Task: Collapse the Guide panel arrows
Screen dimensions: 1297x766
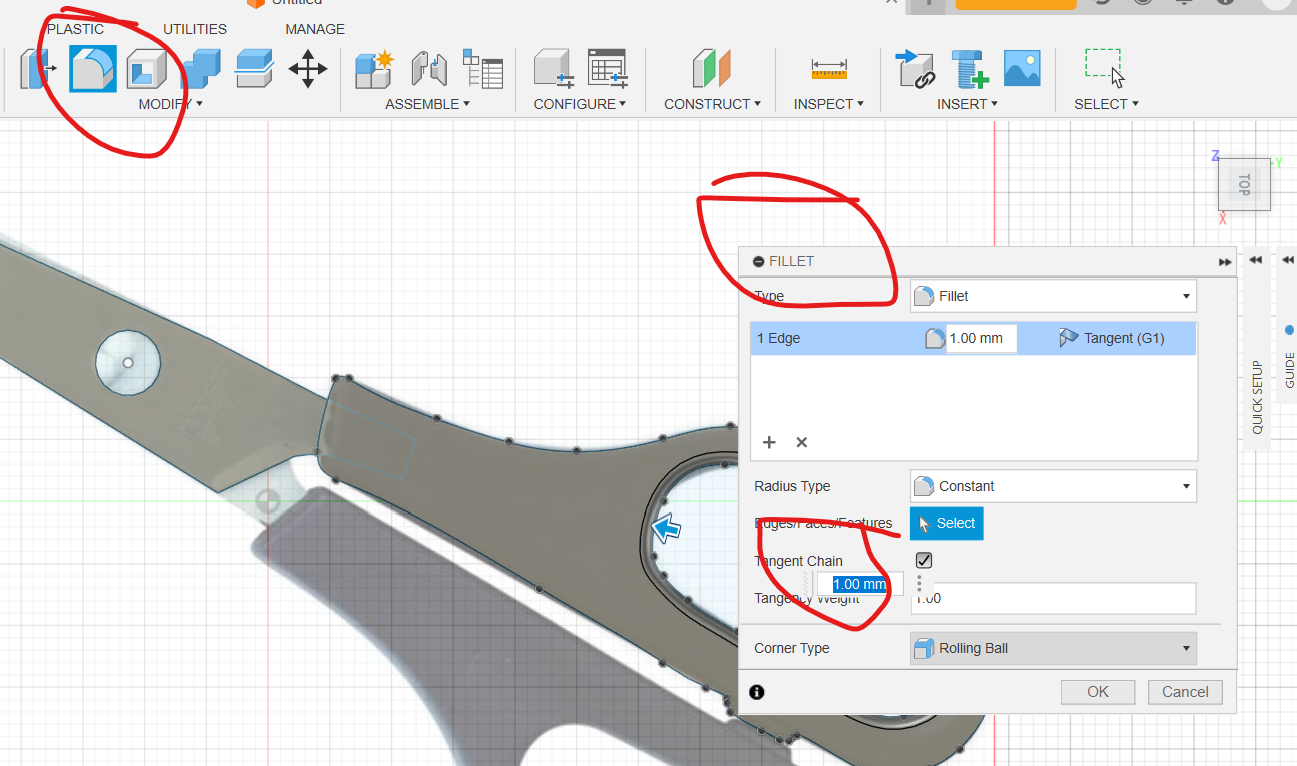Action: pos(1288,260)
